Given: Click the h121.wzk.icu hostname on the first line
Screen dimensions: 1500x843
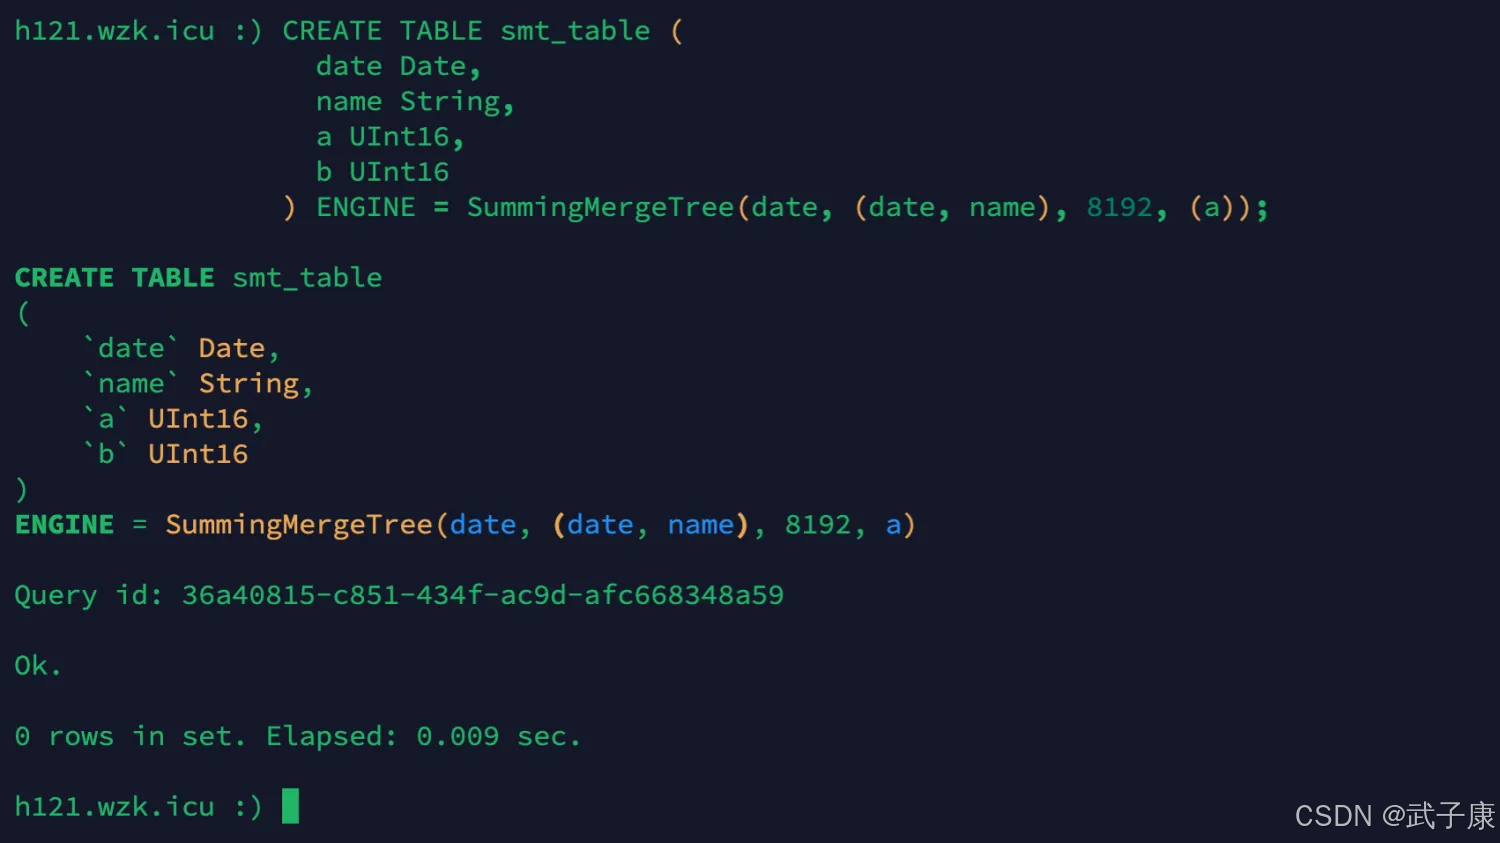Looking at the screenshot, I should (x=114, y=31).
